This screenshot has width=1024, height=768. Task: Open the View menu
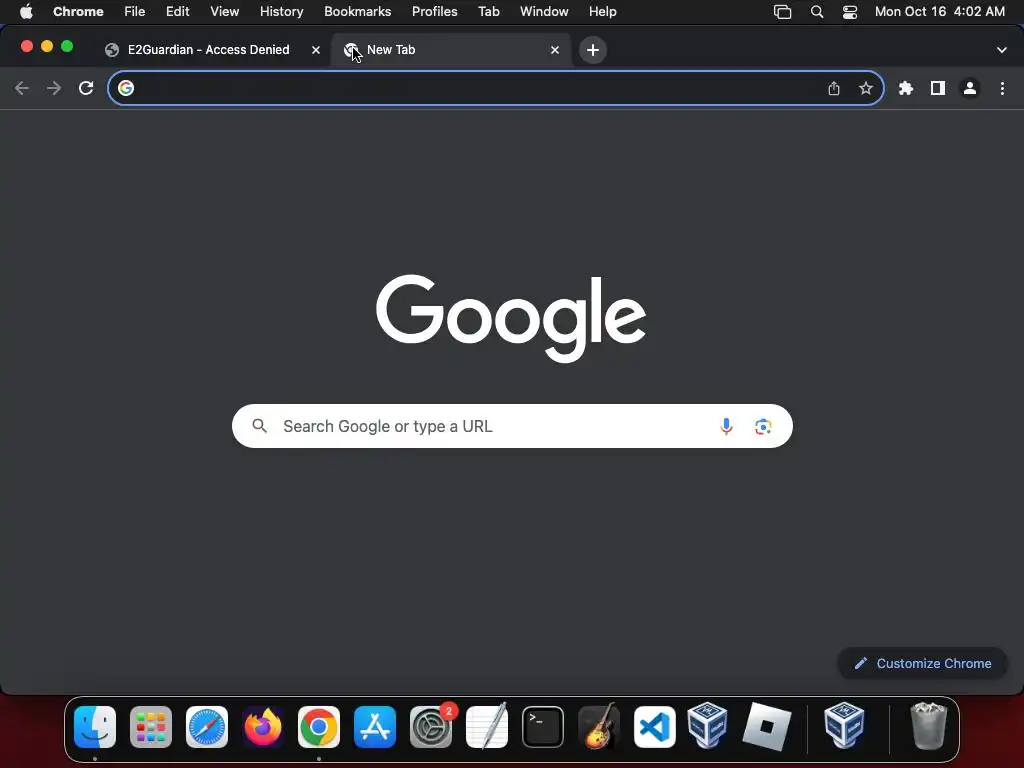coord(224,11)
